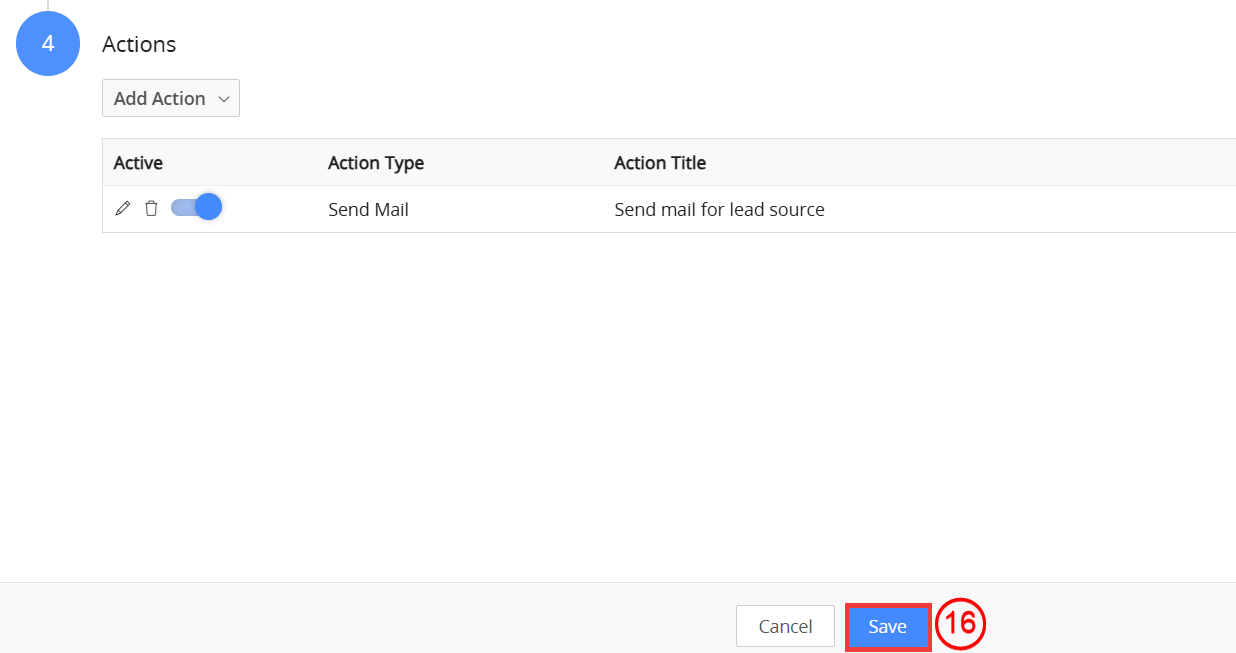Click the Action Title column header
The image size is (1236, 653).
pos(660,162)
